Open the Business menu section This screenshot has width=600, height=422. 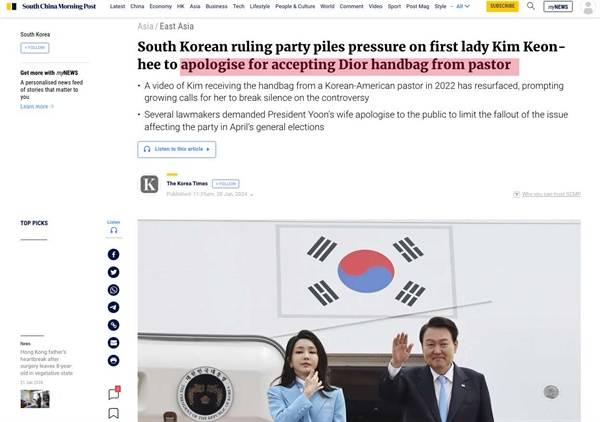[217, 7]
